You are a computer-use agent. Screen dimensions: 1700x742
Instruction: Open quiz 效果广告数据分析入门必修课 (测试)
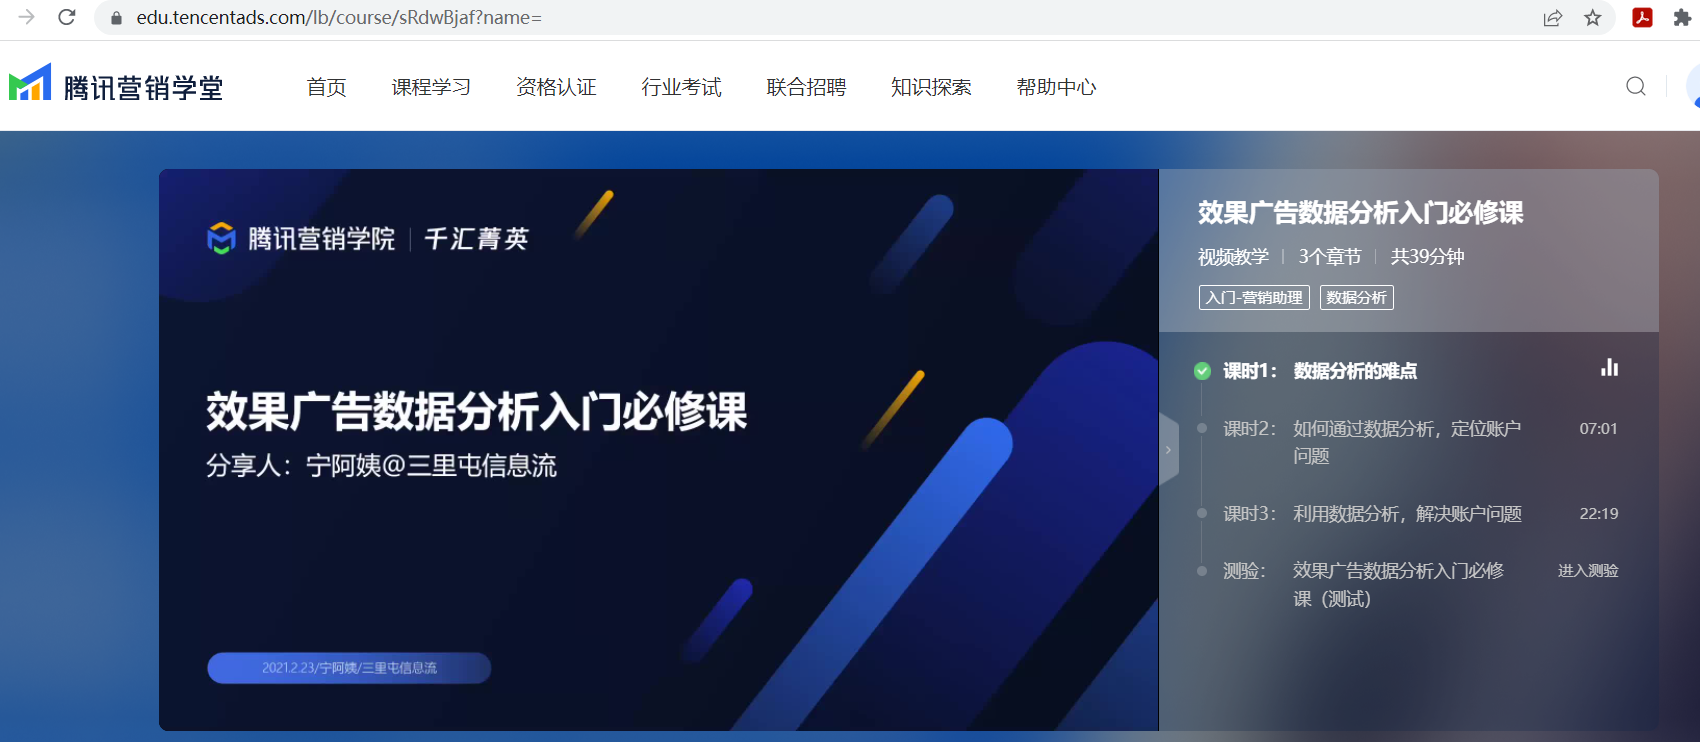pos(1364,585)
